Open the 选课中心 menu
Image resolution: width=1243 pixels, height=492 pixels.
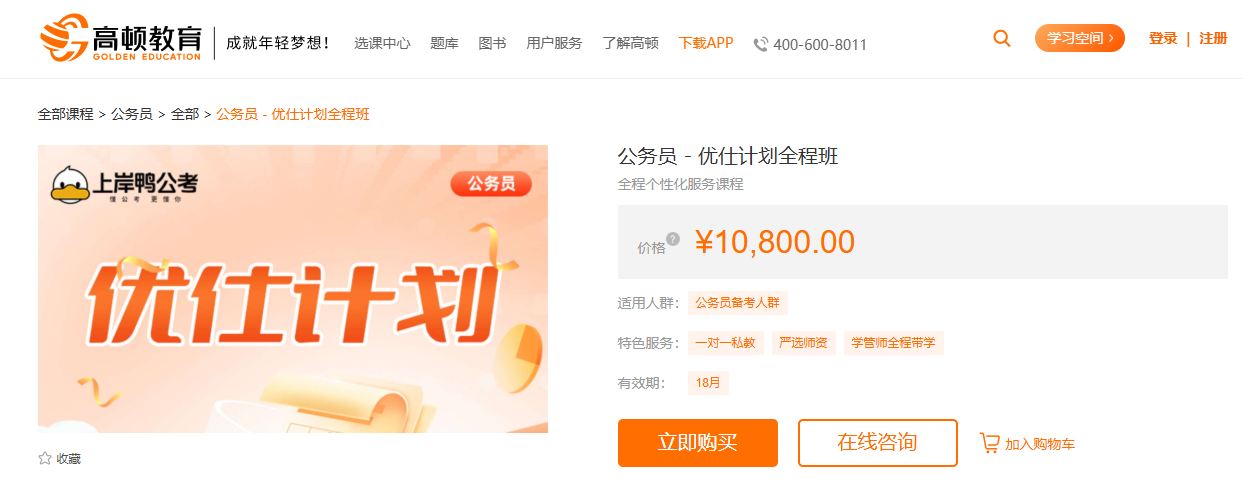coord(382,43)
